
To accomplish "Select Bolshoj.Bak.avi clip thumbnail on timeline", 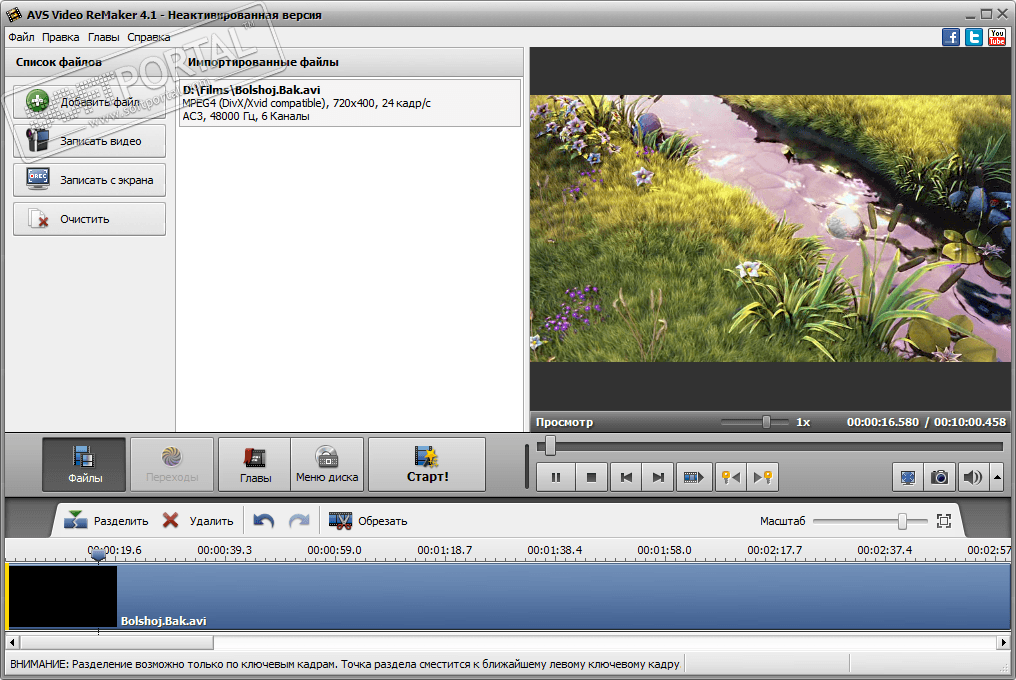I will click(x=63, y=597).
